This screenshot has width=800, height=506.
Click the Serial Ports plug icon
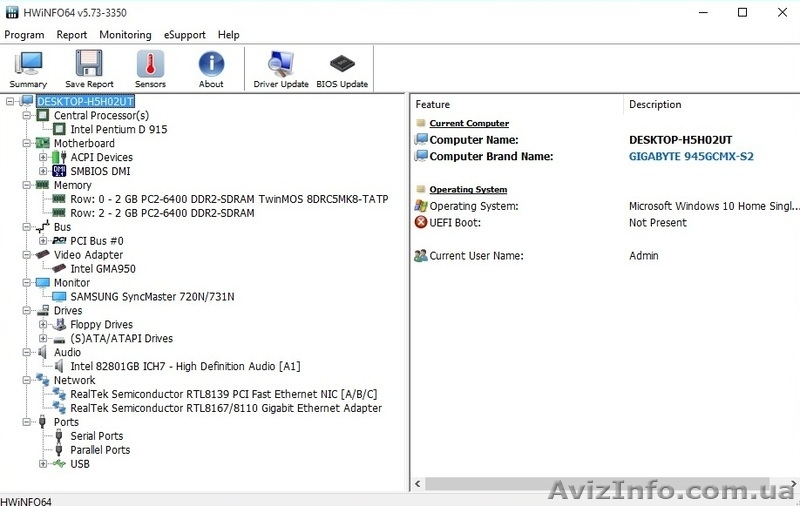59,436
